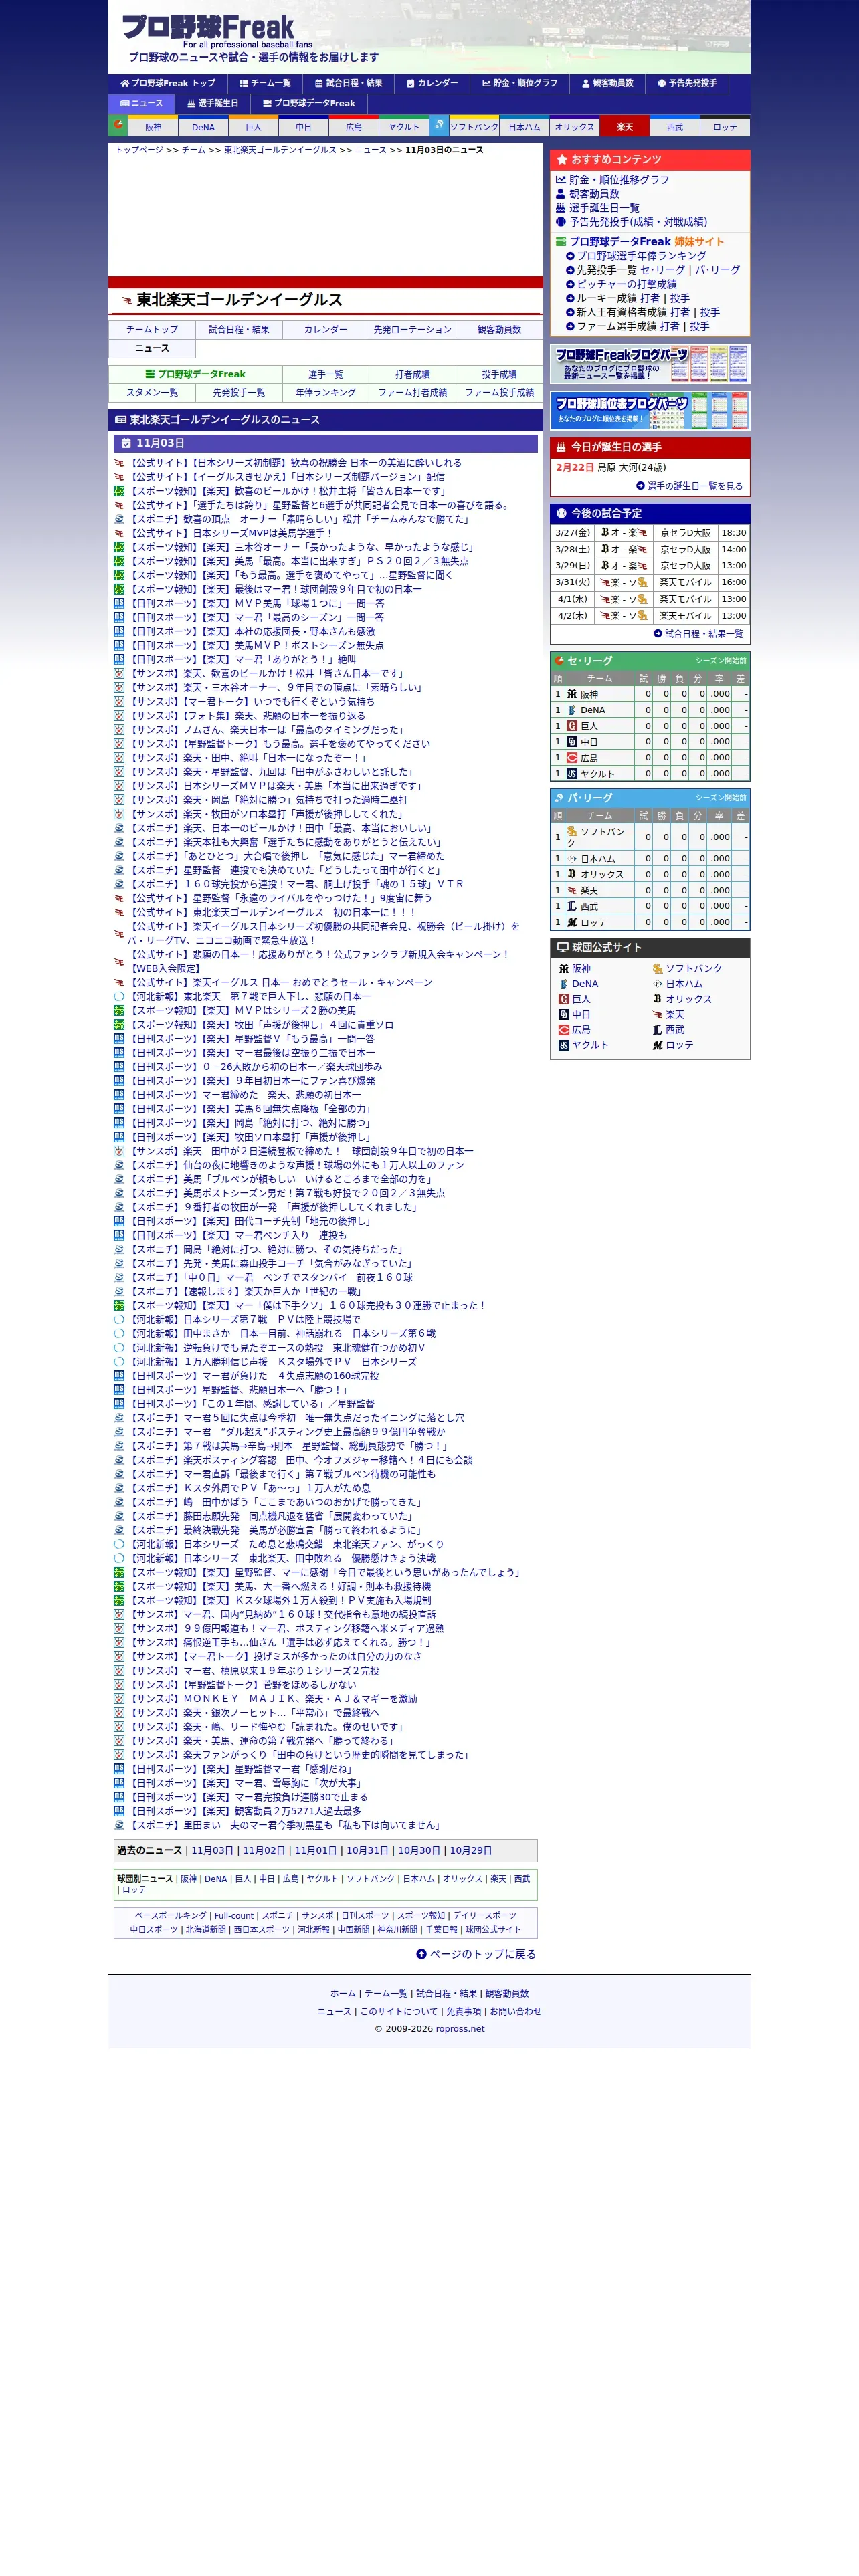Screen dimensions: 859x2576
Task: Click 試合日程・結果一覧 link under schedule table
Action: tap(704, 634)
